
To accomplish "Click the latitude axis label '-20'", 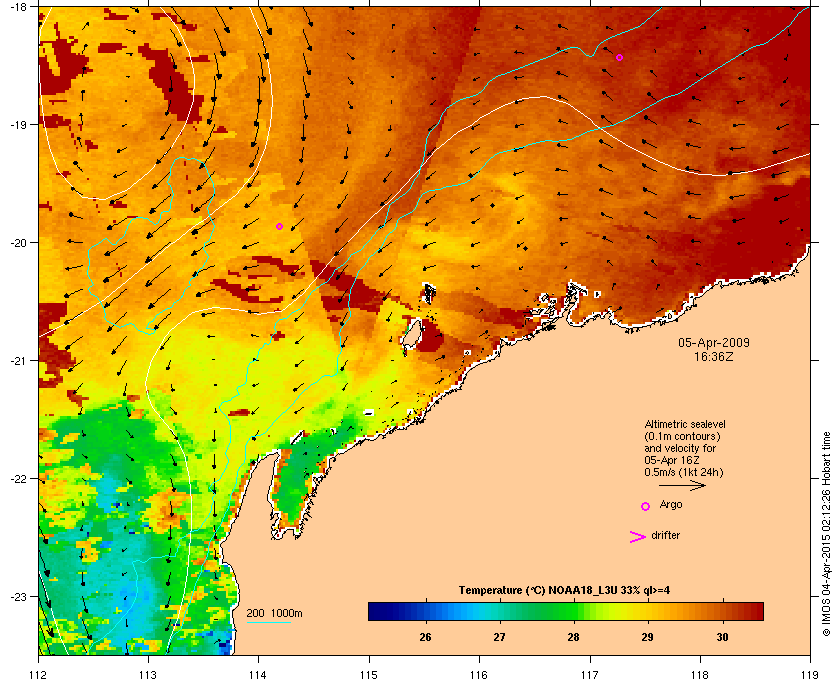I will tap(19, 242).
